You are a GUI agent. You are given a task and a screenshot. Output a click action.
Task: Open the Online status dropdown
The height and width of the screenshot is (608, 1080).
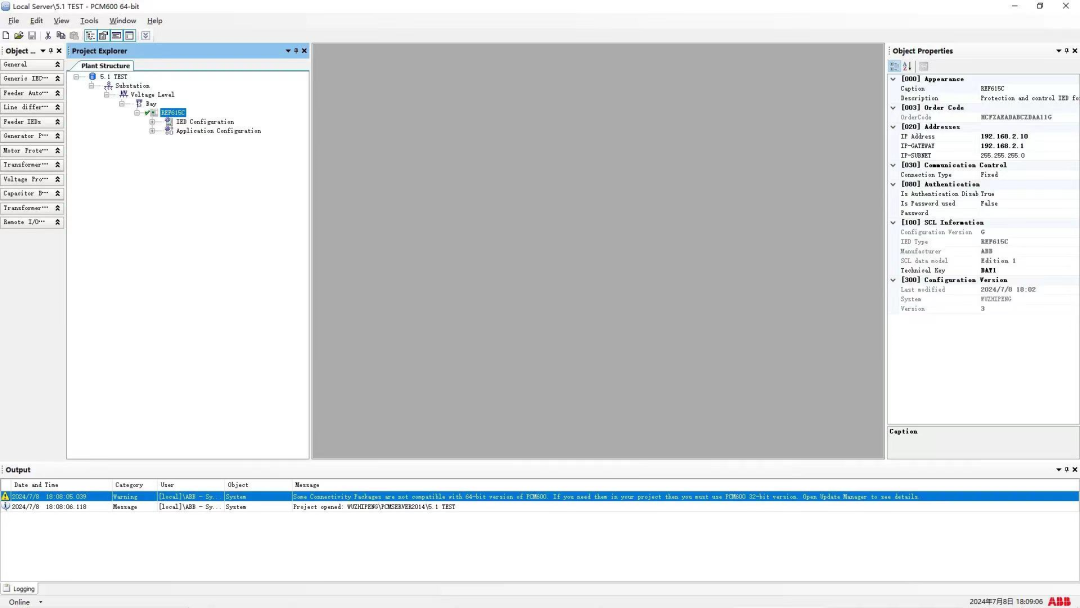point(41,602)
